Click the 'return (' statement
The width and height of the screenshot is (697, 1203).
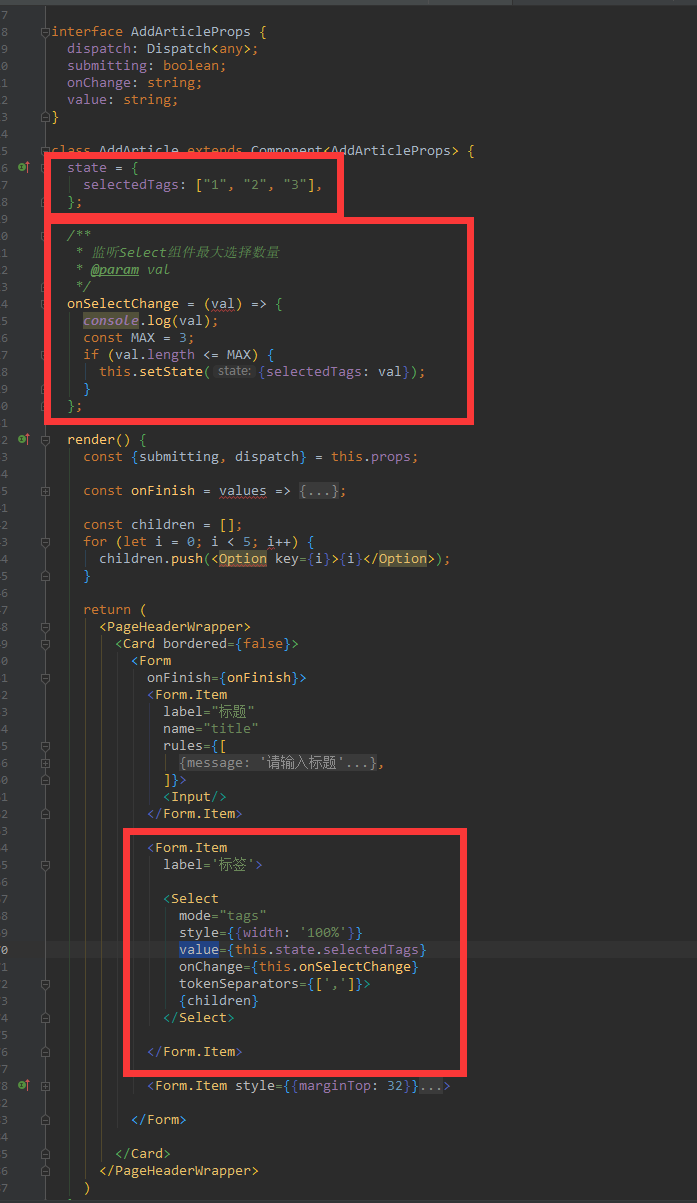[115, 609]
